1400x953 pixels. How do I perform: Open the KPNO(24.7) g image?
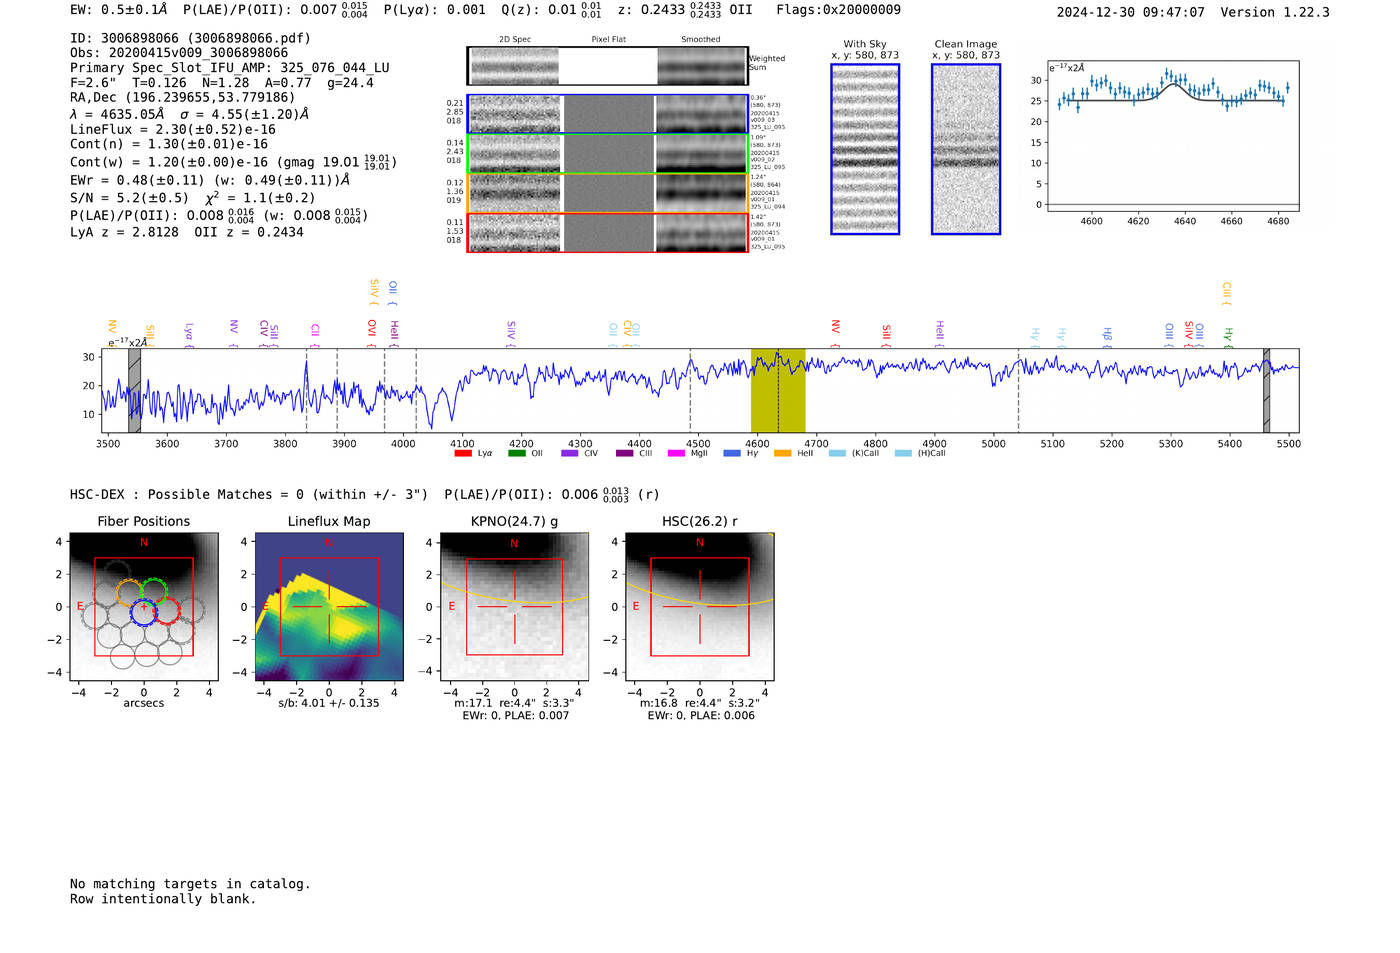[x=515, y=607]
